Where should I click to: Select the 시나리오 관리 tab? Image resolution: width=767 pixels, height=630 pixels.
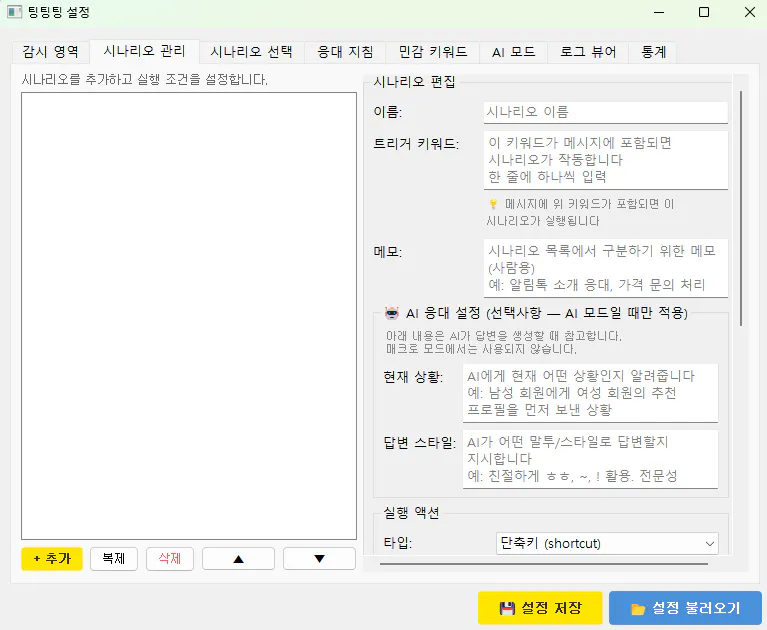tap(144, 51)
